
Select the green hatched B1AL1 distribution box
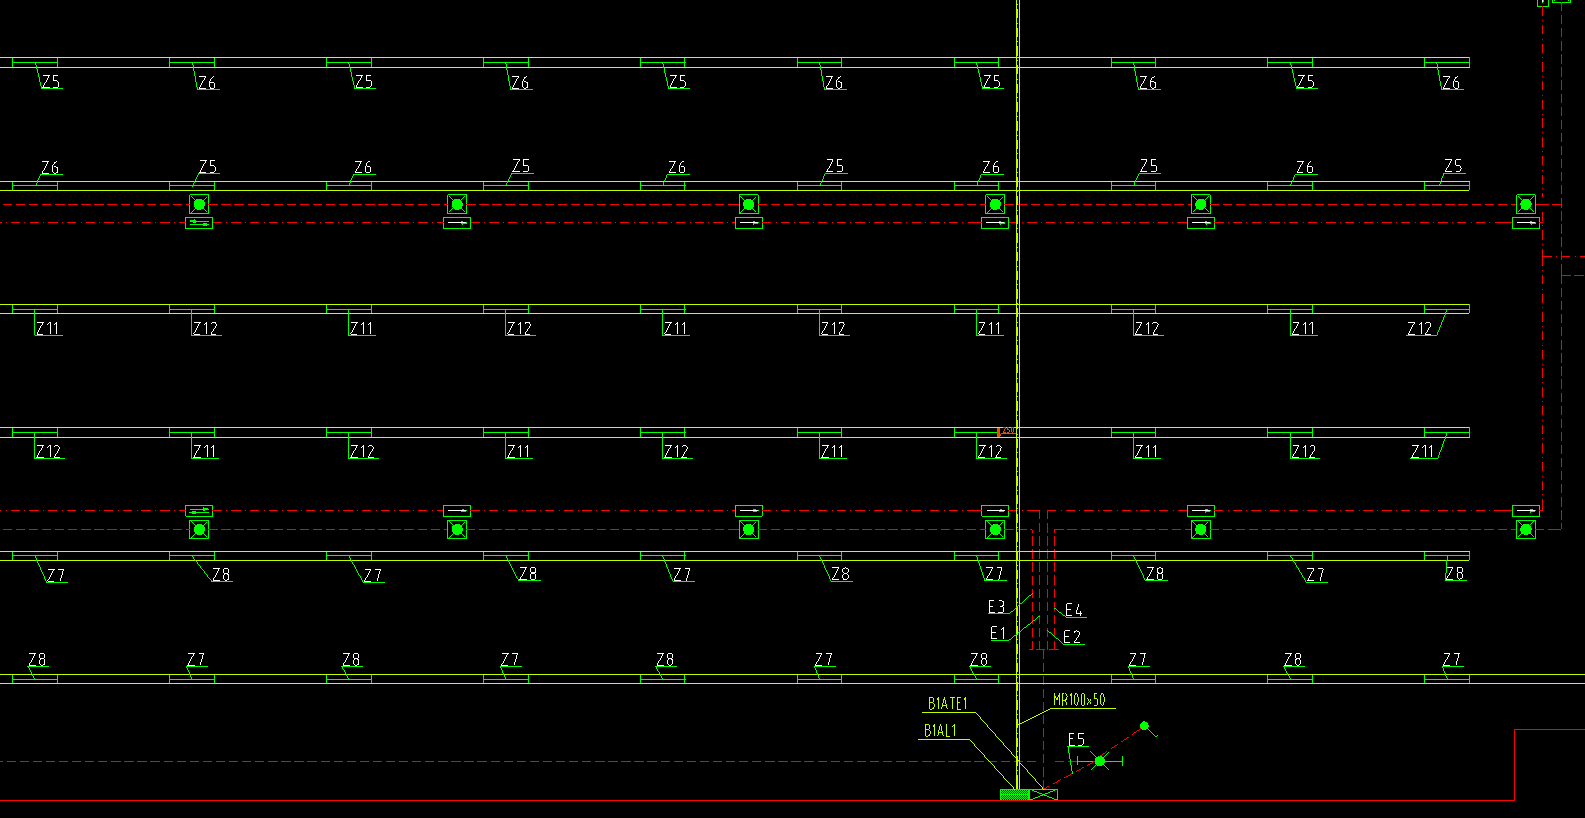(x=1014, y=794)
